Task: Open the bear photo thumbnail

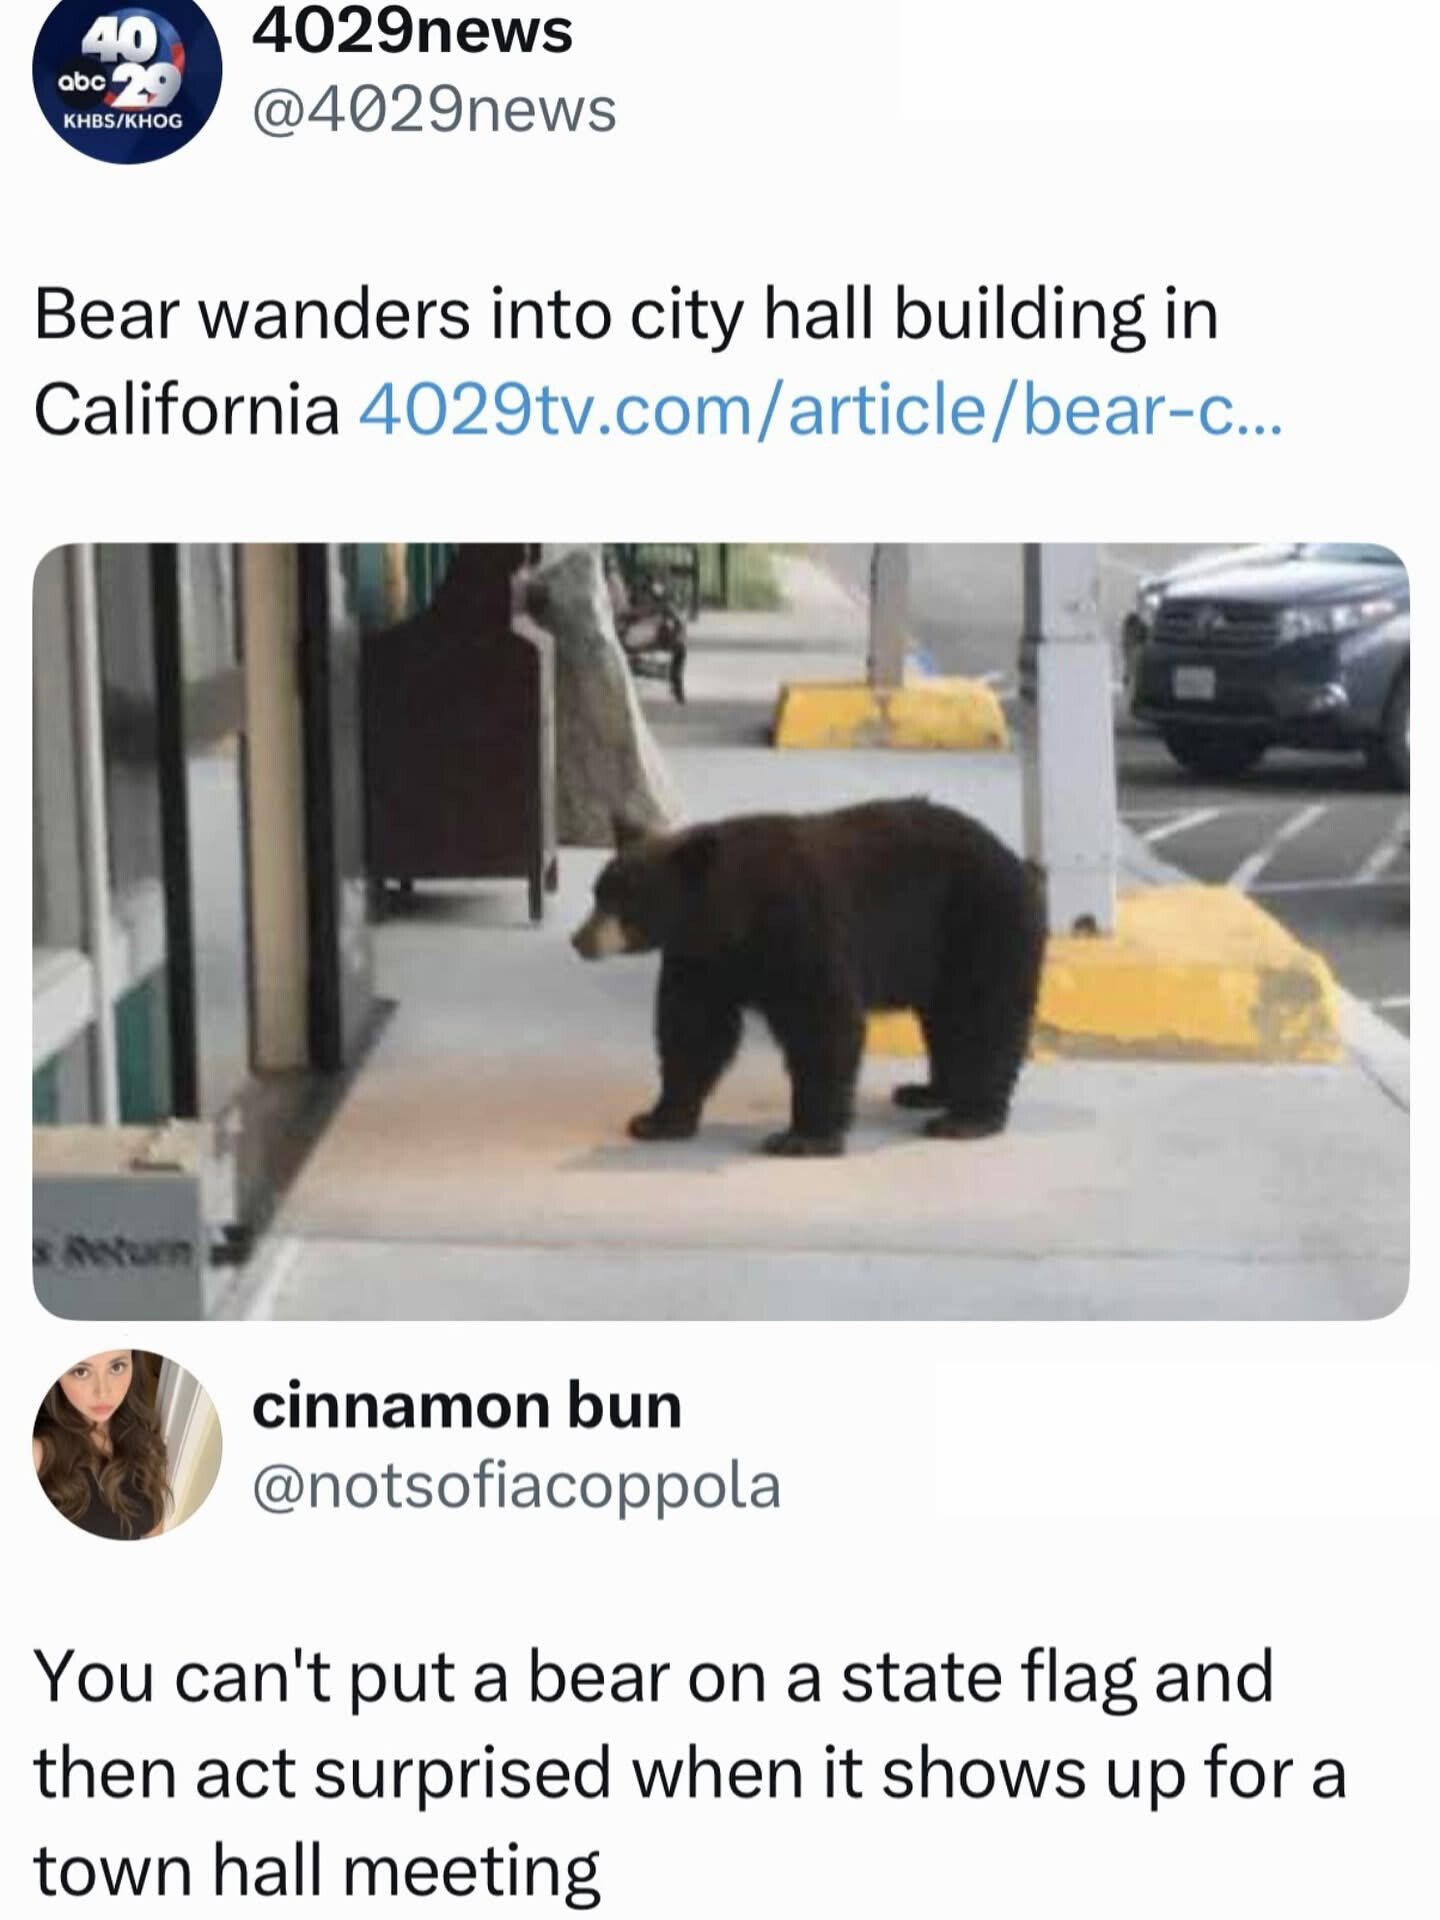Action: pos(720,931)
